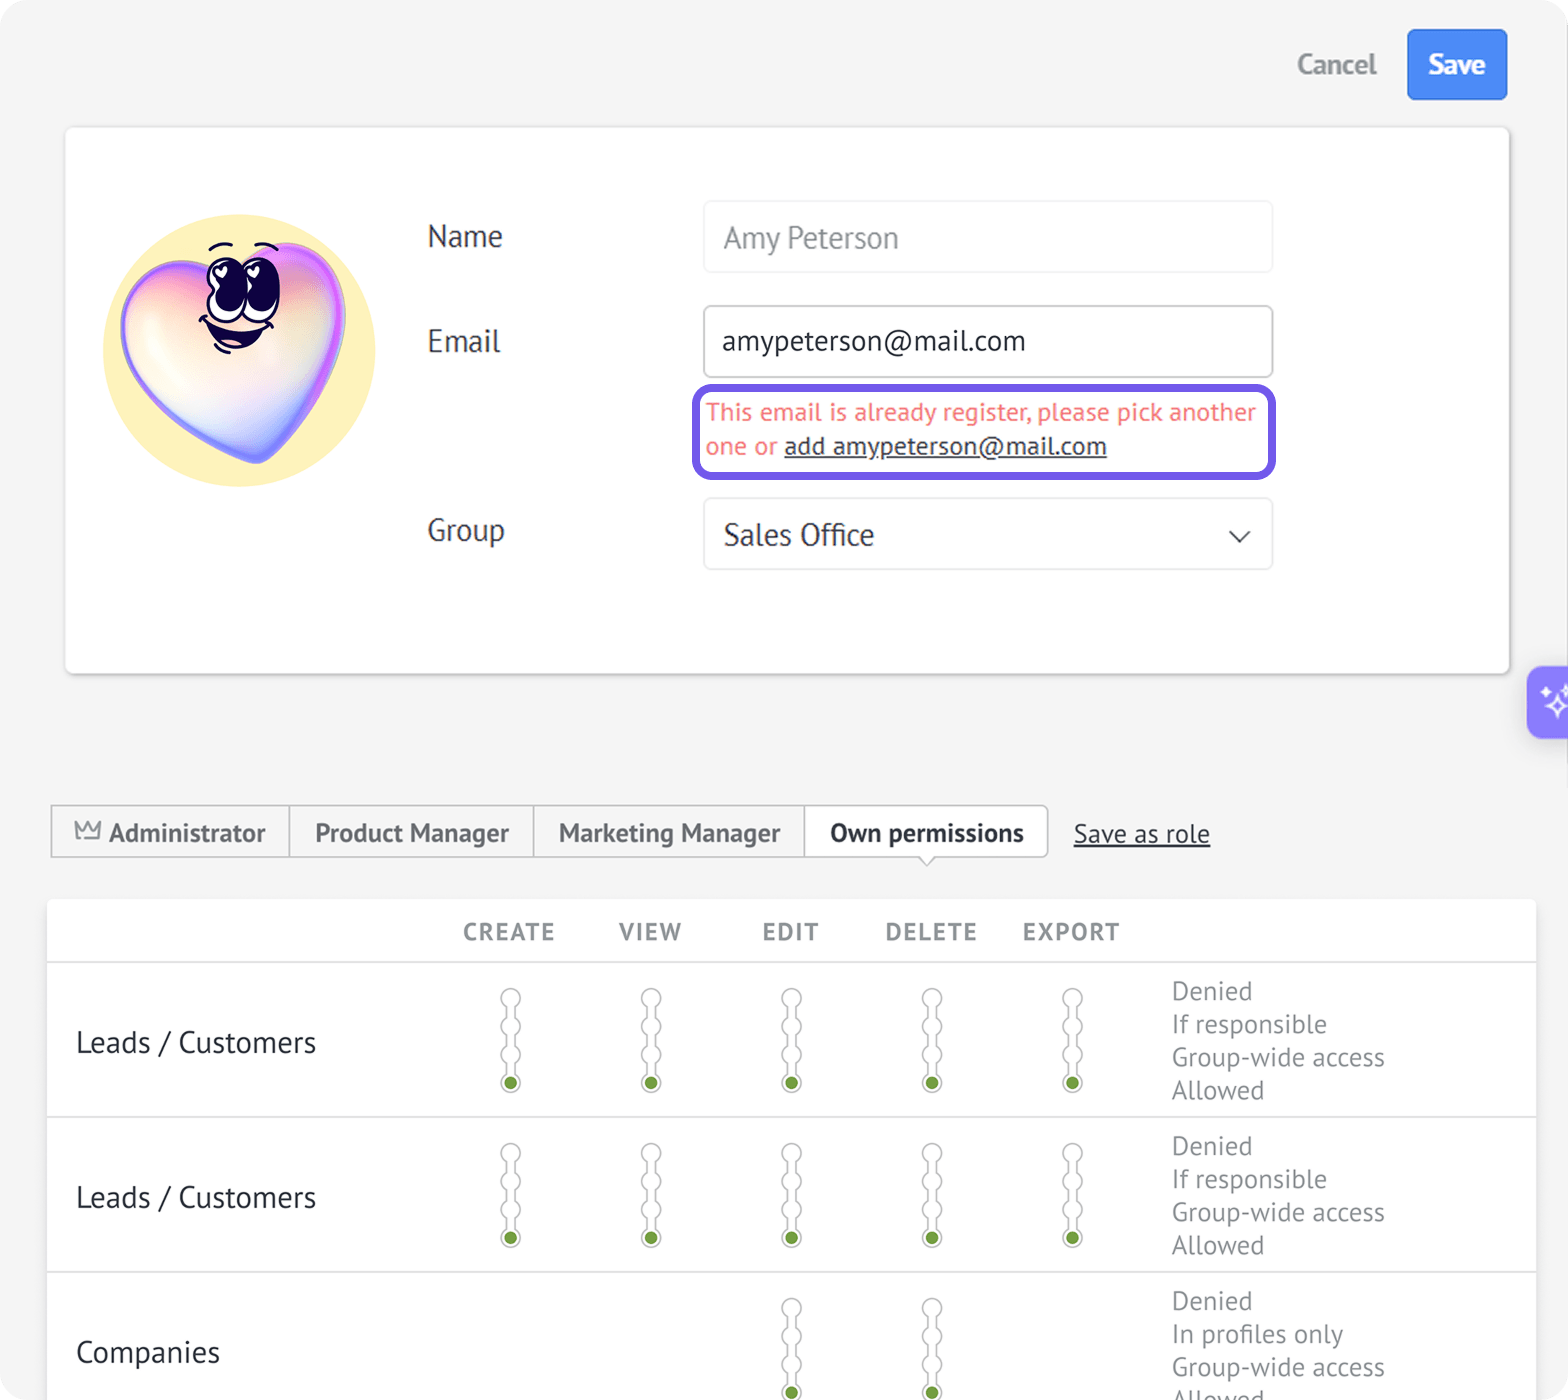Click the Group field label

(x=466, y=531)
